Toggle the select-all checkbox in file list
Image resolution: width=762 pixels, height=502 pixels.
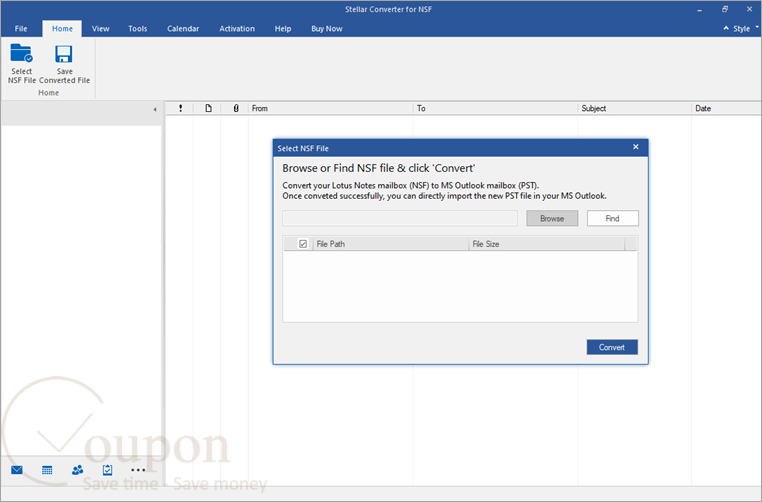click(303, 244)
